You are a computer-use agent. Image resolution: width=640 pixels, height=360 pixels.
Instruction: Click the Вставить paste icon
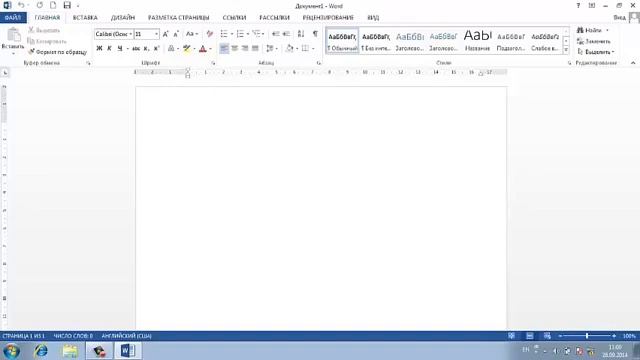(13, 36)
